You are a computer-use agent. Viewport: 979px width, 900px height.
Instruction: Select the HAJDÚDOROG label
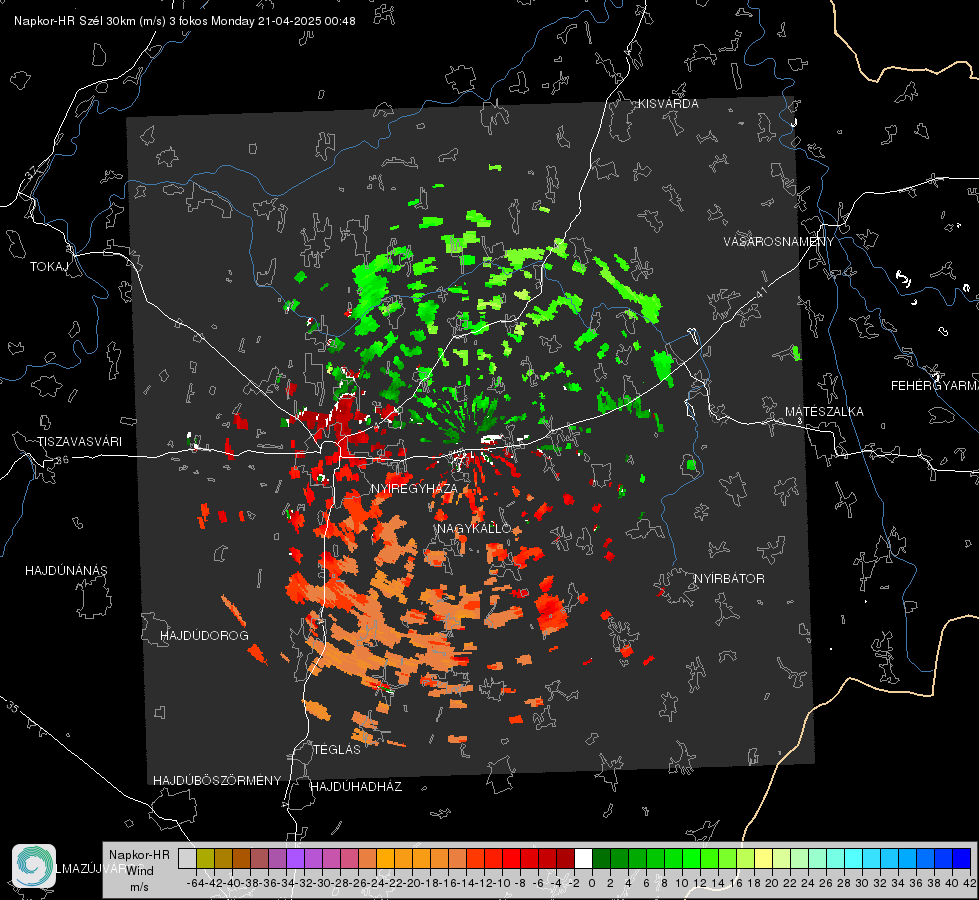coord(204,635)
